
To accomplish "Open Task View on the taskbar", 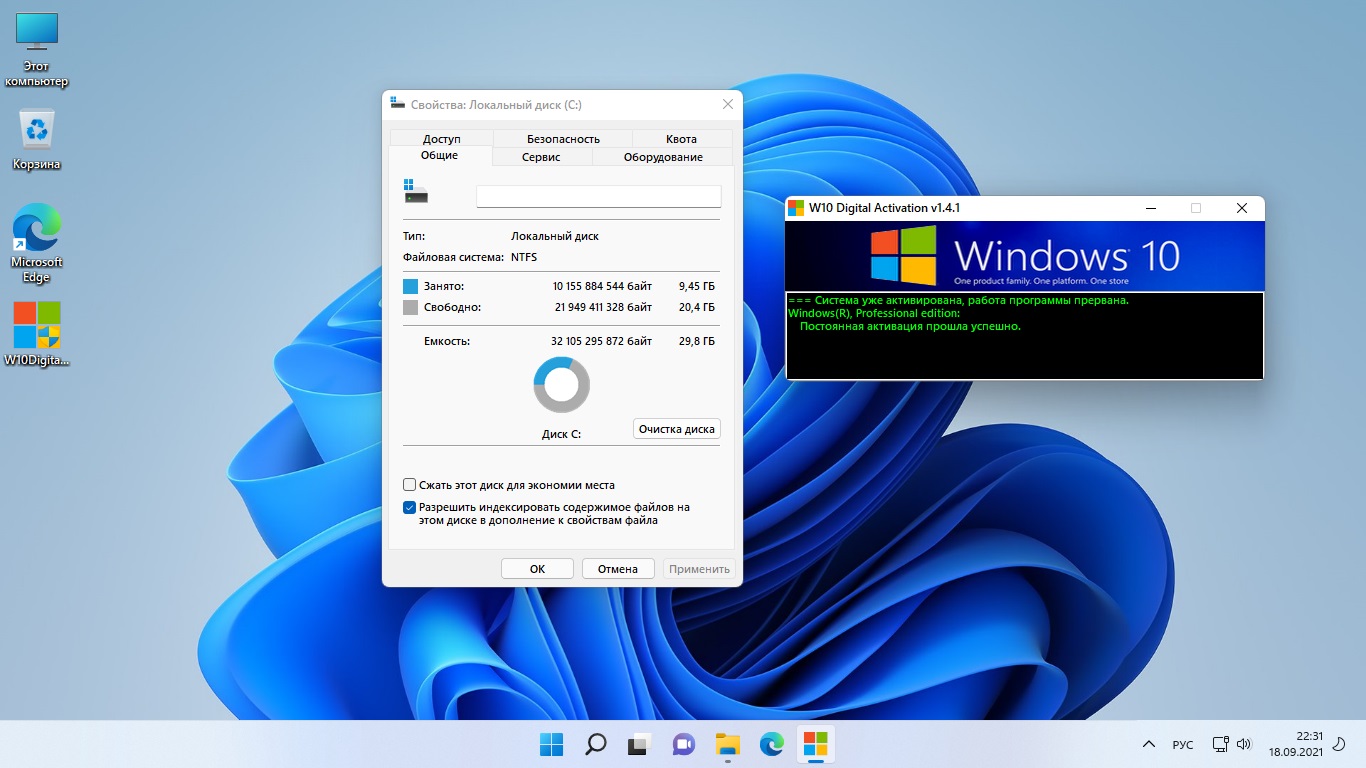I will [x=639, y=744].
